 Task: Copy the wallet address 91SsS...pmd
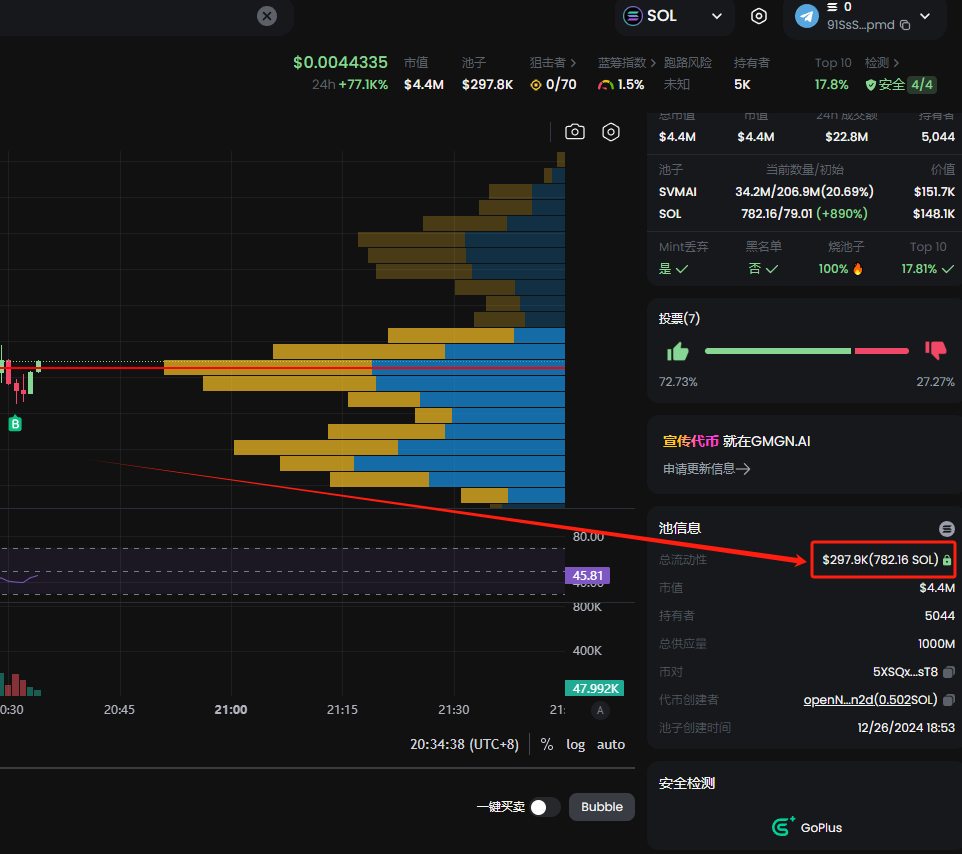pos(905,25)
